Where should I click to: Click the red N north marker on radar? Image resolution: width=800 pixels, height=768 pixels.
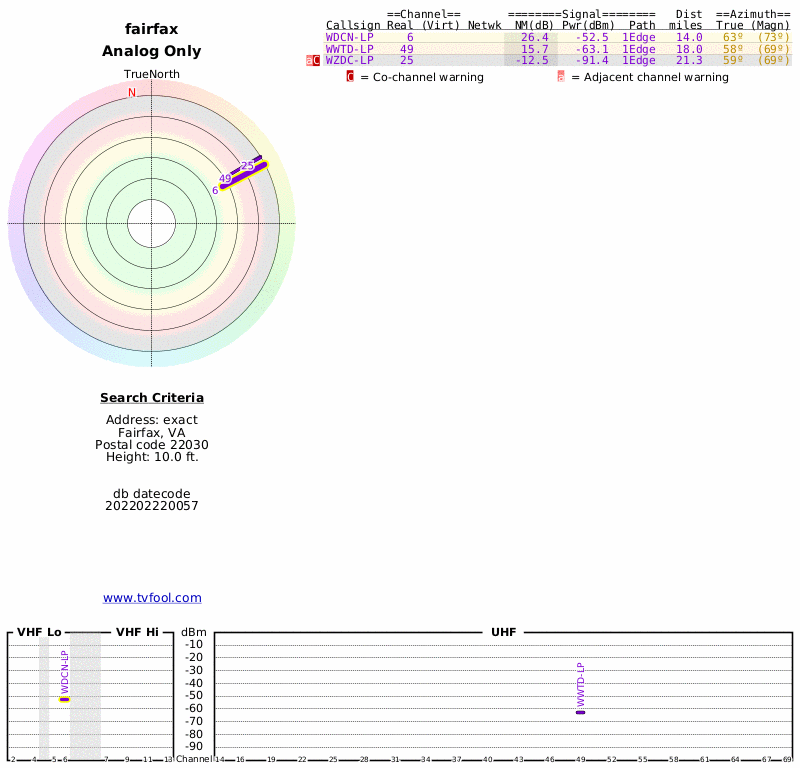[x=132, y=93]
